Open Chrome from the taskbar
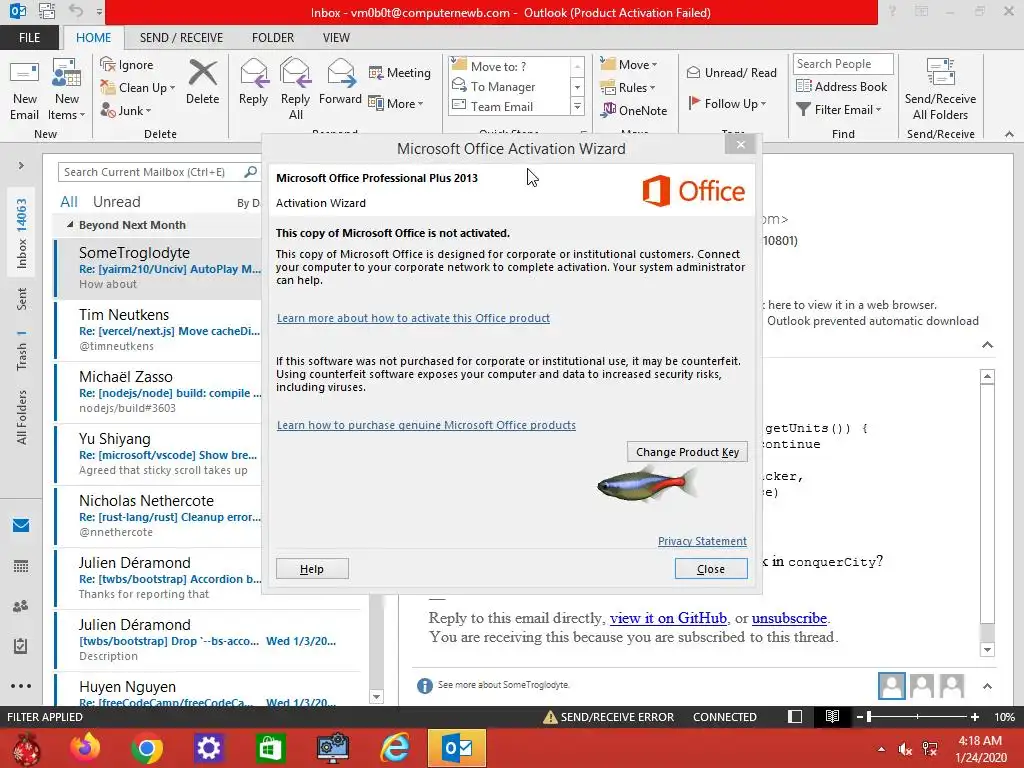Screen dimensions: 1024x768 tap(147, 748)
